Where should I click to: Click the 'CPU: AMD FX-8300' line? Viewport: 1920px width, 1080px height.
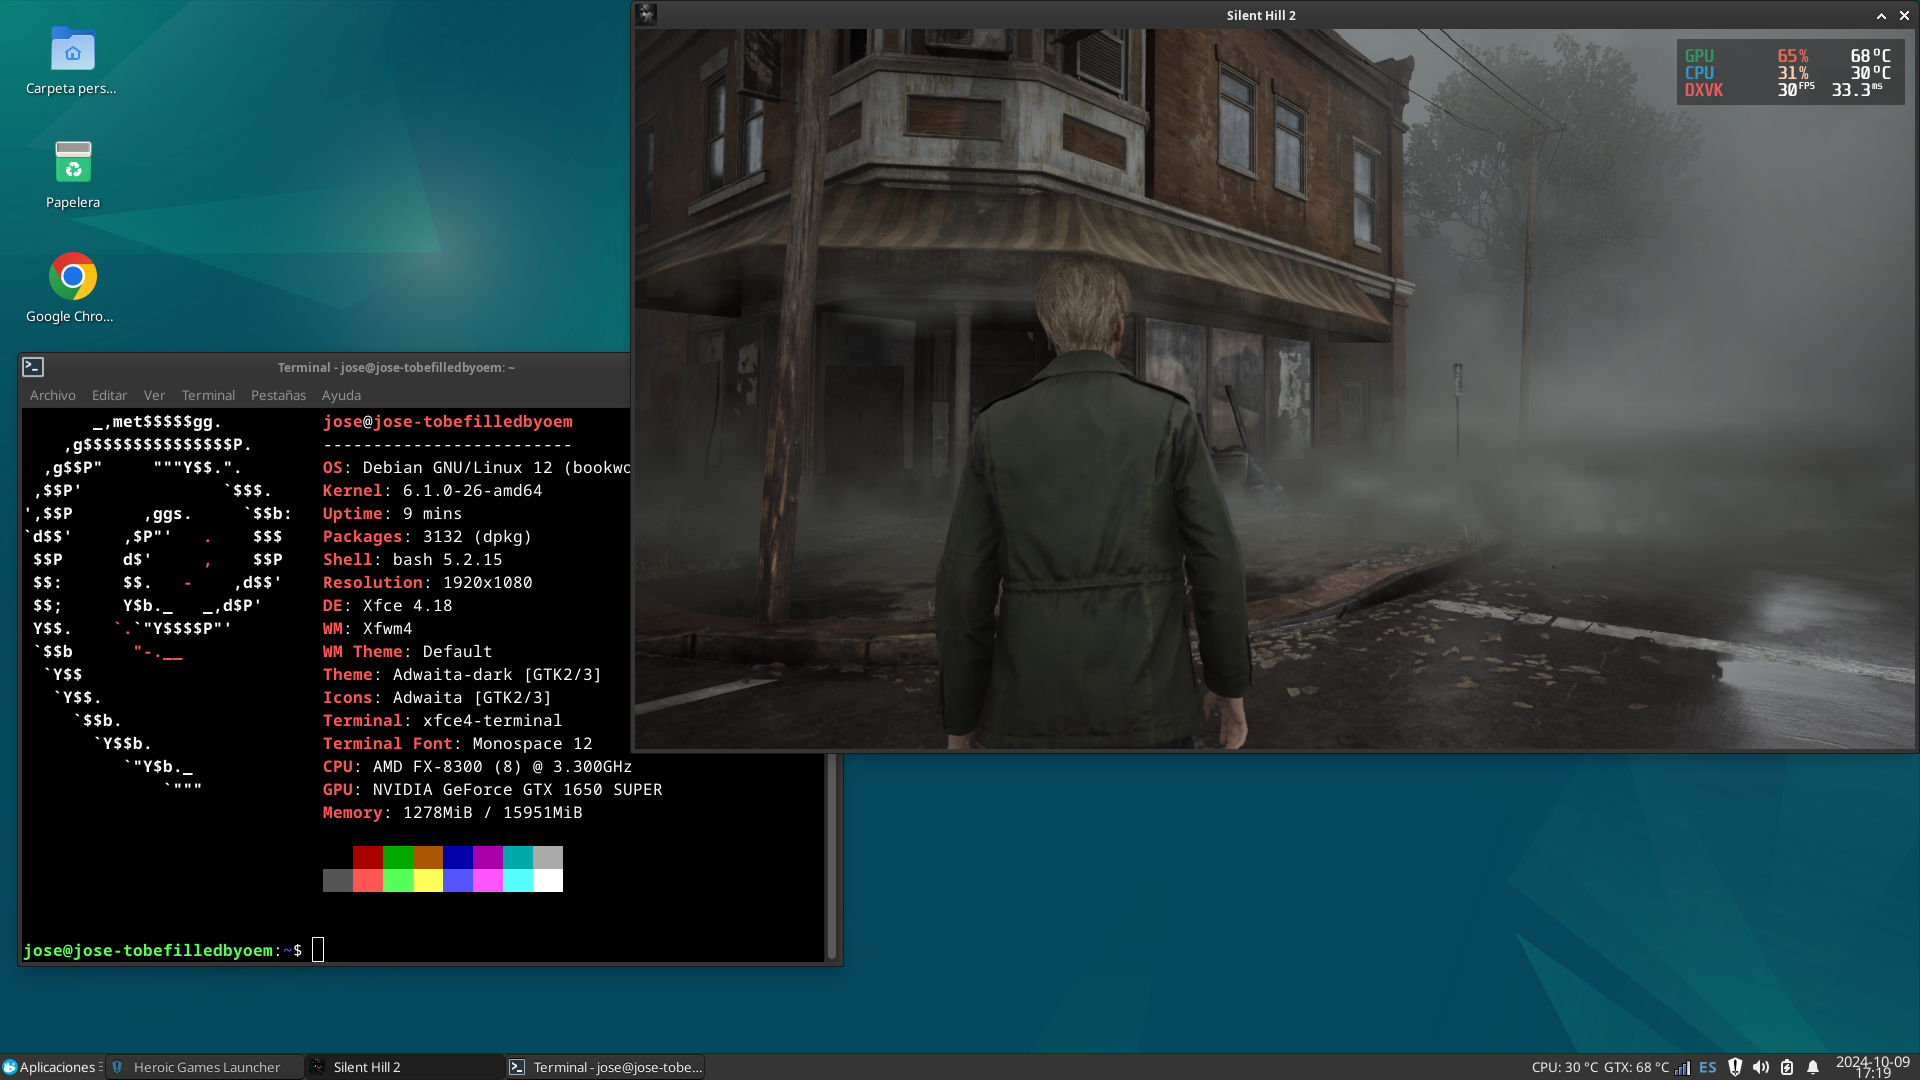[477, 766]
